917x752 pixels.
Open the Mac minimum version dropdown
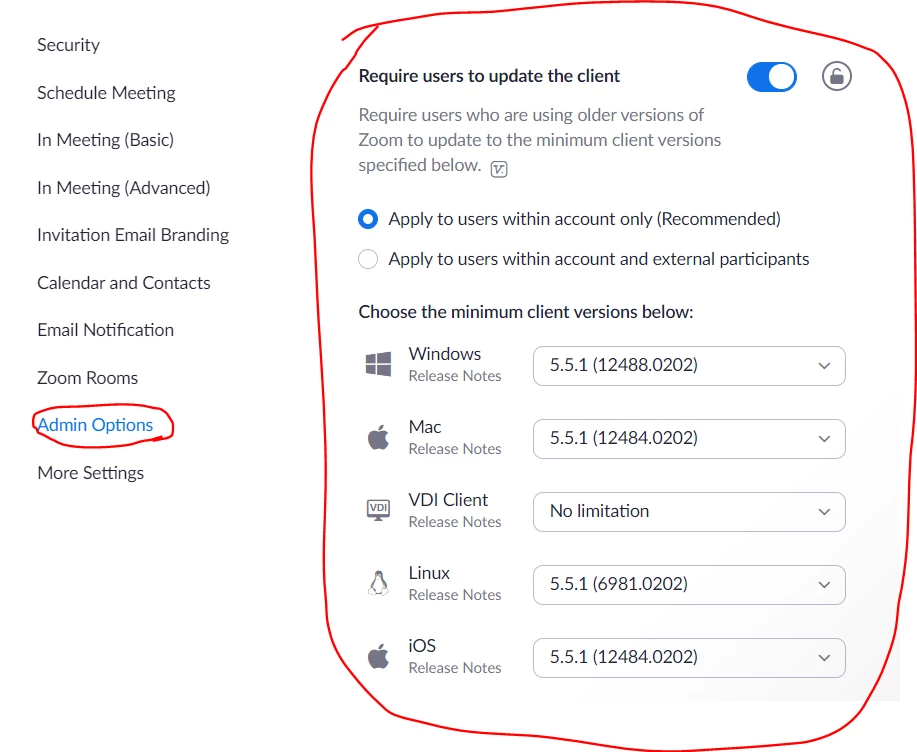[x=689, y=439]
